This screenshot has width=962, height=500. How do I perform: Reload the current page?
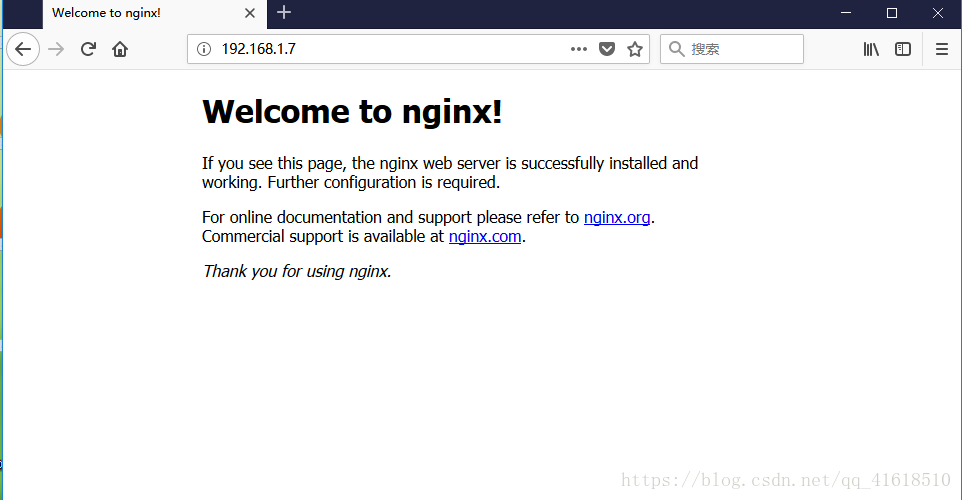(x=88, y=49)
